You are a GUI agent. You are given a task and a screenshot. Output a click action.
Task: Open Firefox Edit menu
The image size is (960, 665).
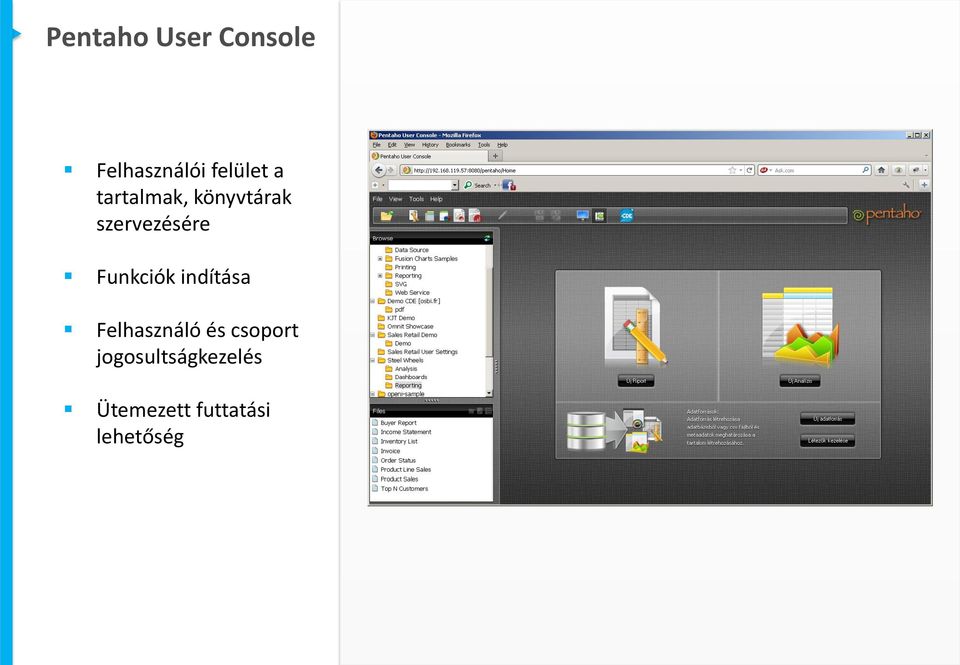point(392,145)
